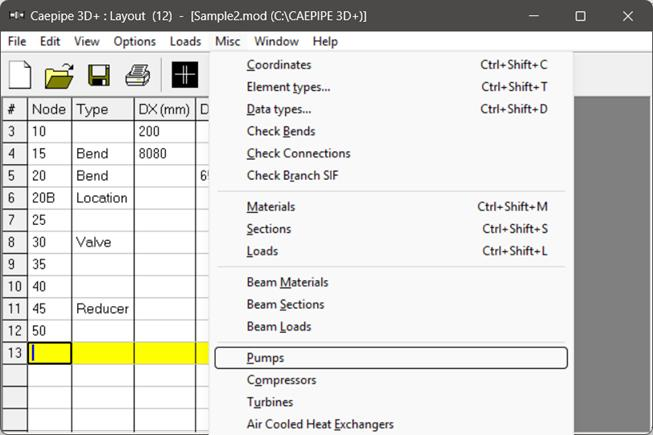Click the Caepipe application icon in title bar
The height and width of the screenshot is (435, 653).
pos(17,16)
